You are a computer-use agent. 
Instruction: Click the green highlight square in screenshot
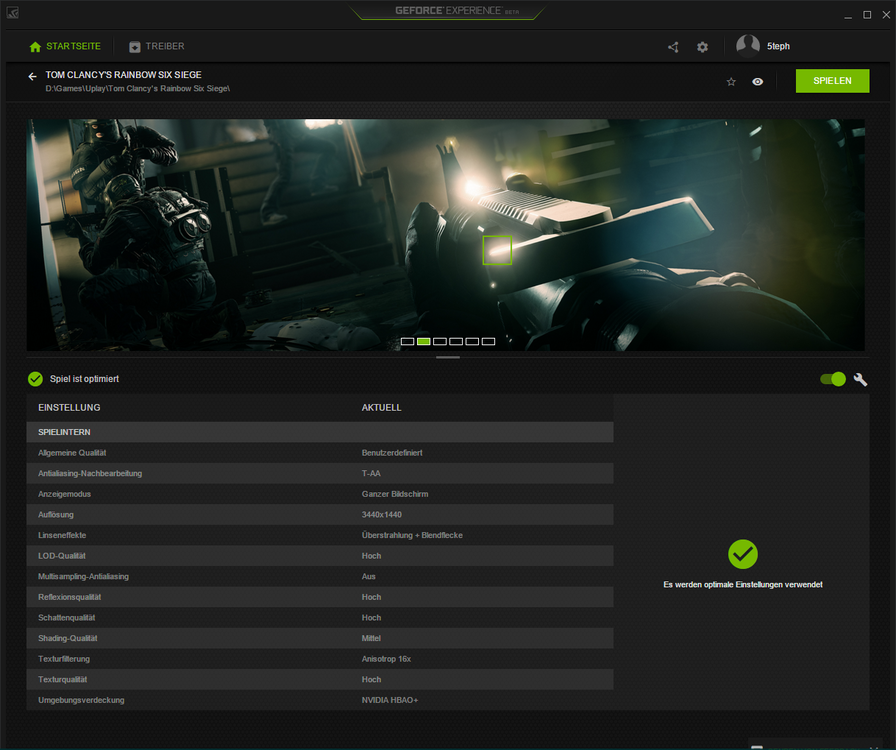(497, 250)
